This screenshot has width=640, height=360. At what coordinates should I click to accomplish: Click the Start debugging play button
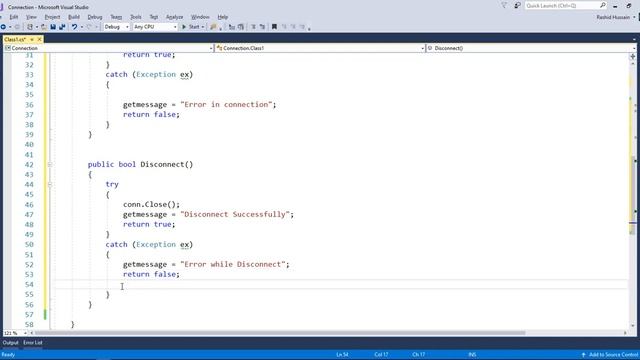[x=184, y=27]
